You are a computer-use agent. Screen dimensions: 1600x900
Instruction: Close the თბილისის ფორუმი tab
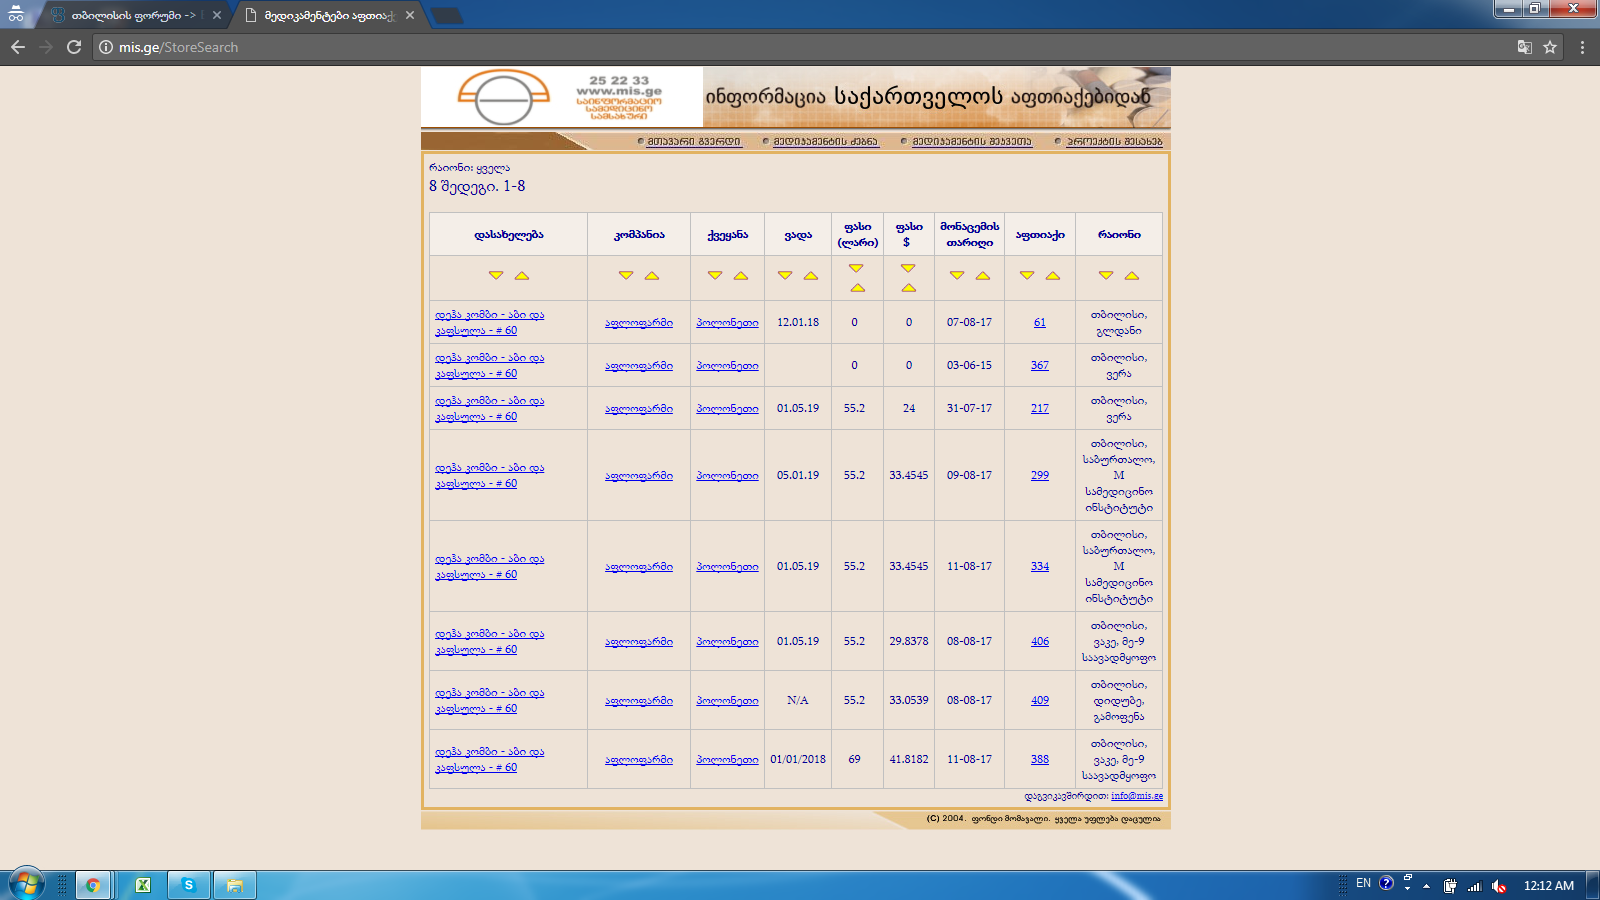216,16
